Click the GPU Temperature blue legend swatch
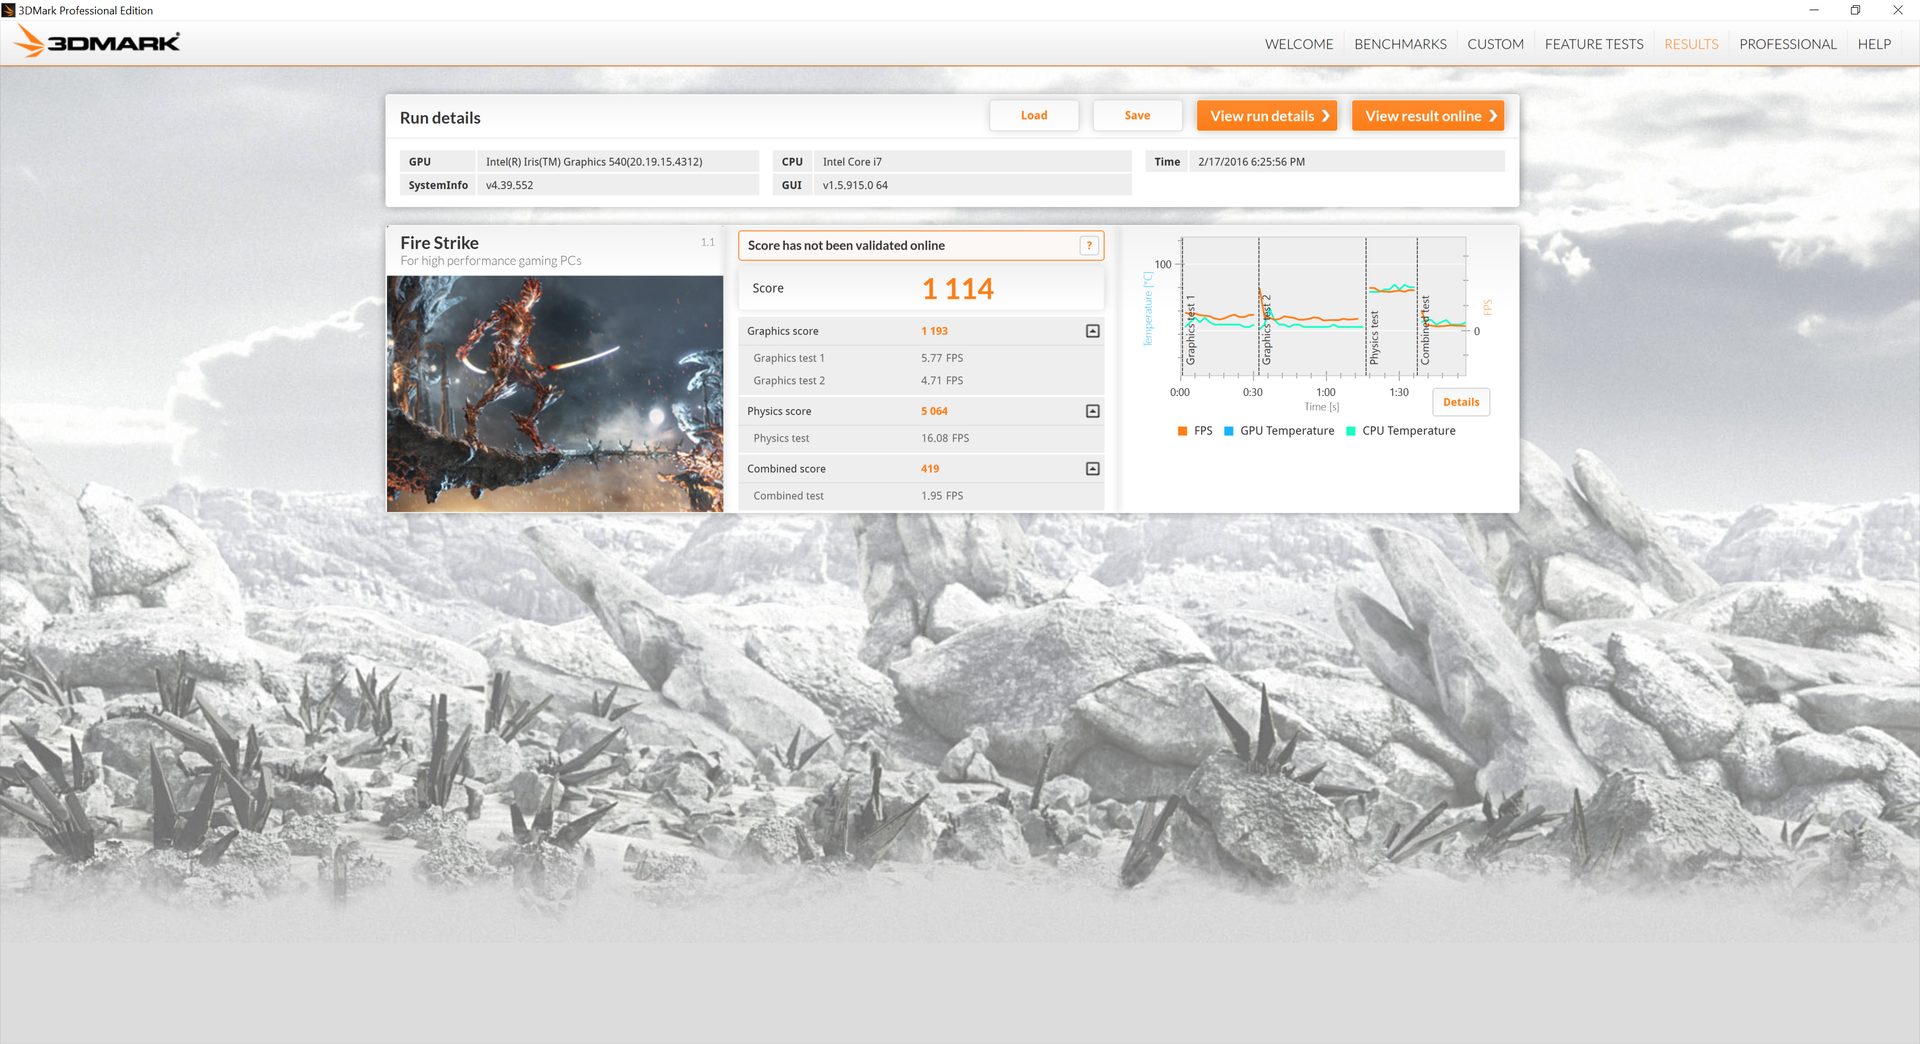Viewport: 1920px width, 1044px height. [x=1229, y=431]
